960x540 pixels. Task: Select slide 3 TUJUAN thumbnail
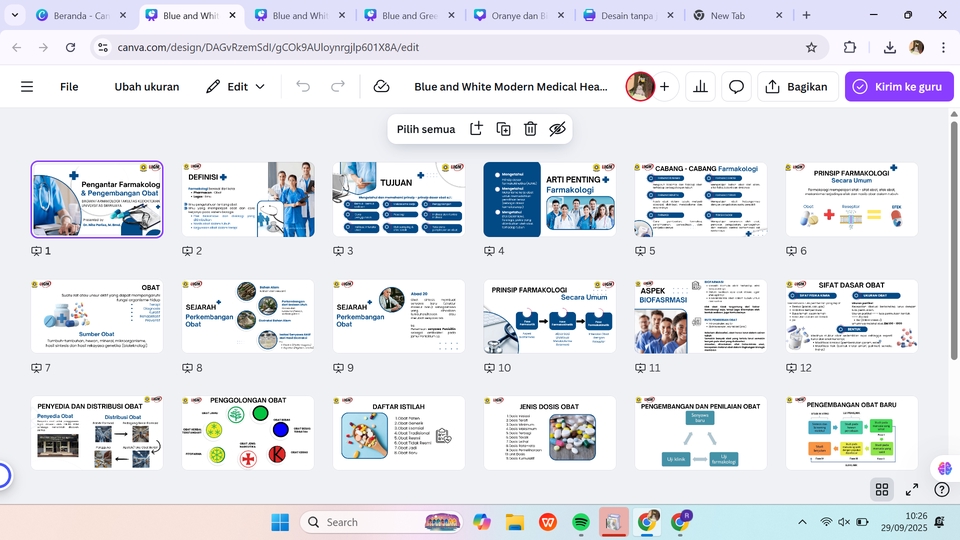399,199
